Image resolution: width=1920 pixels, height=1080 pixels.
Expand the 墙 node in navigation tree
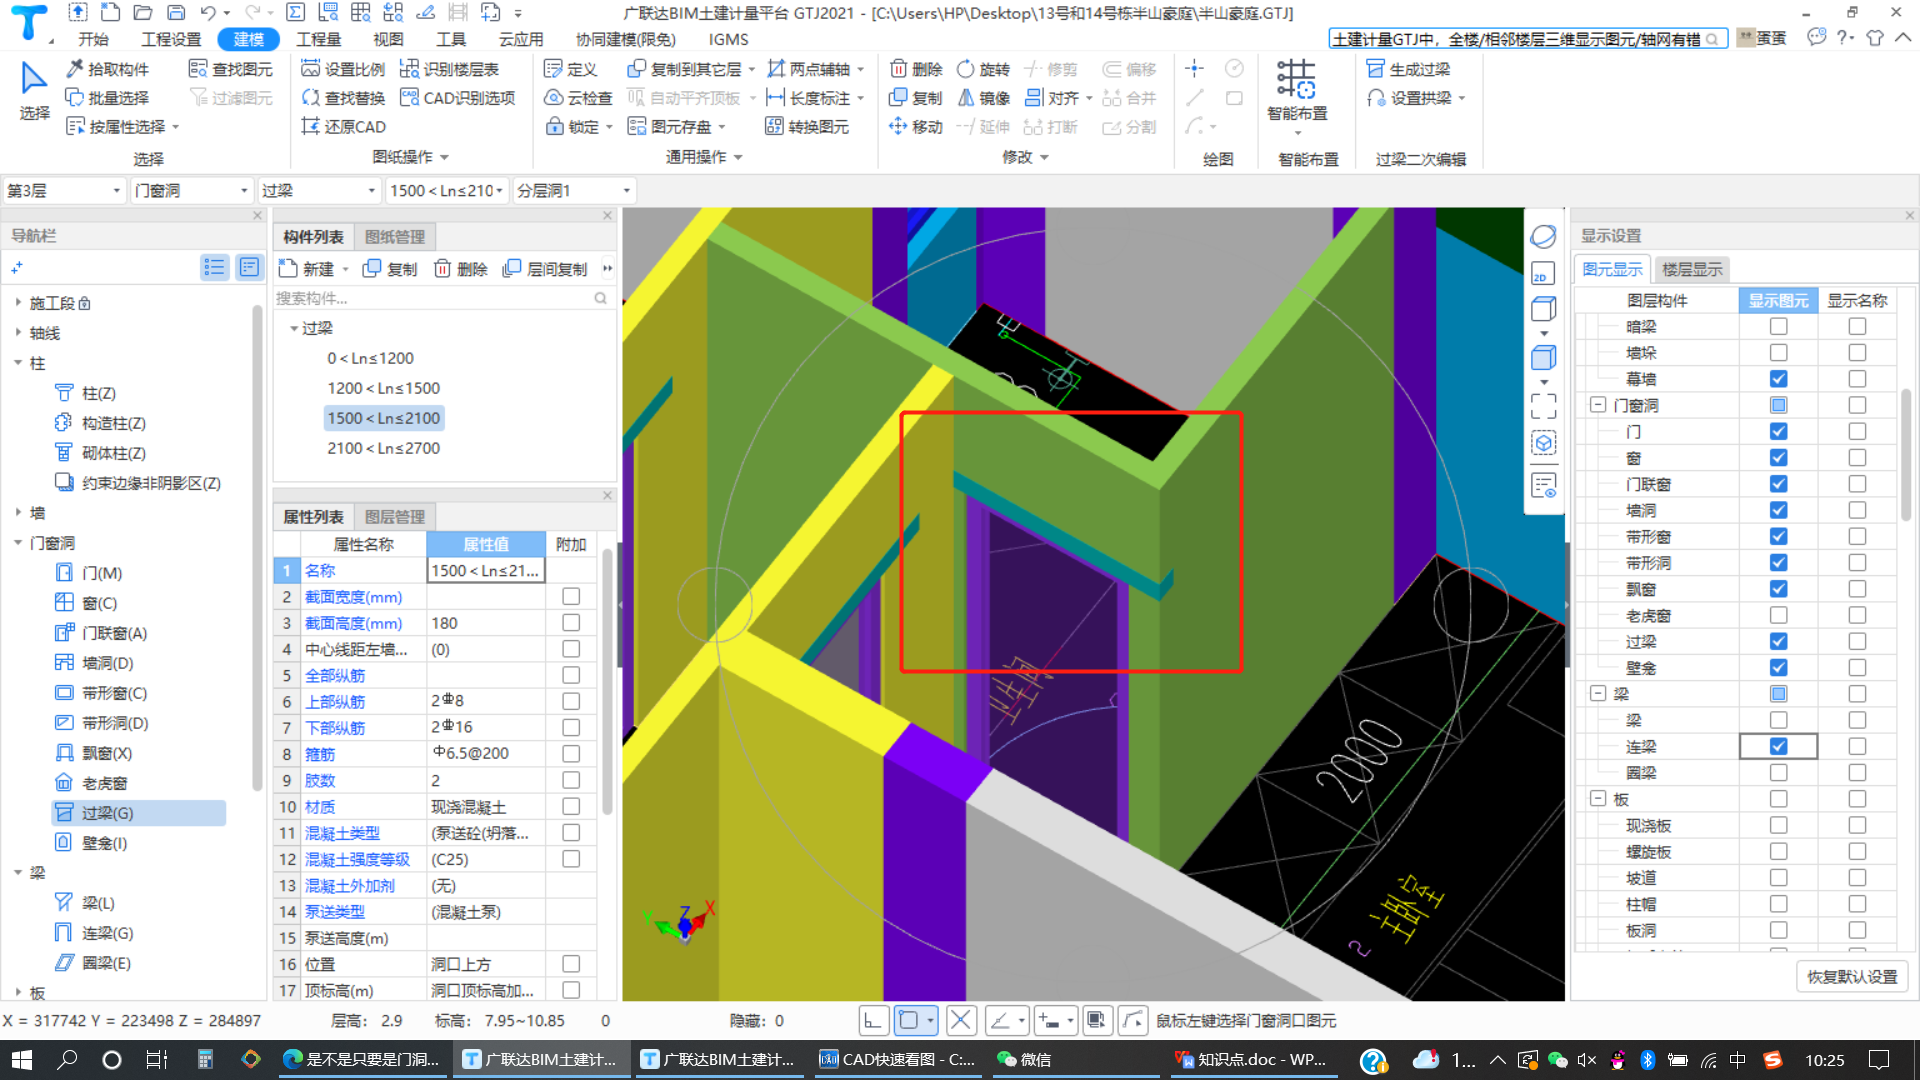(18, 513)
